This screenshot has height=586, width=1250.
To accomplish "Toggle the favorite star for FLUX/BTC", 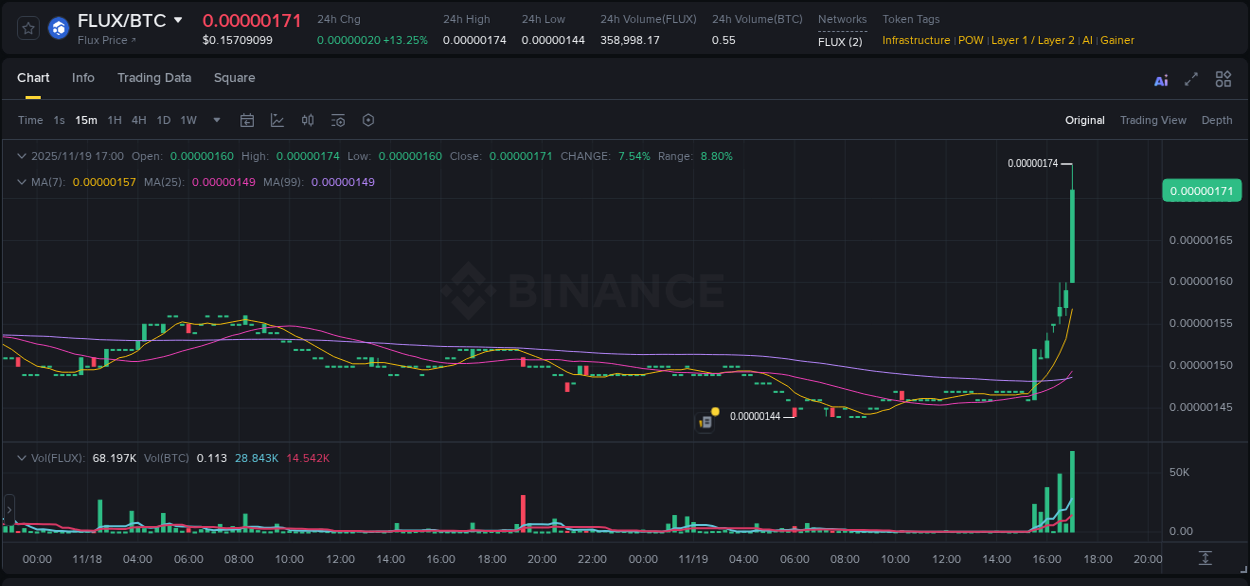I will [x=27, y=28].
